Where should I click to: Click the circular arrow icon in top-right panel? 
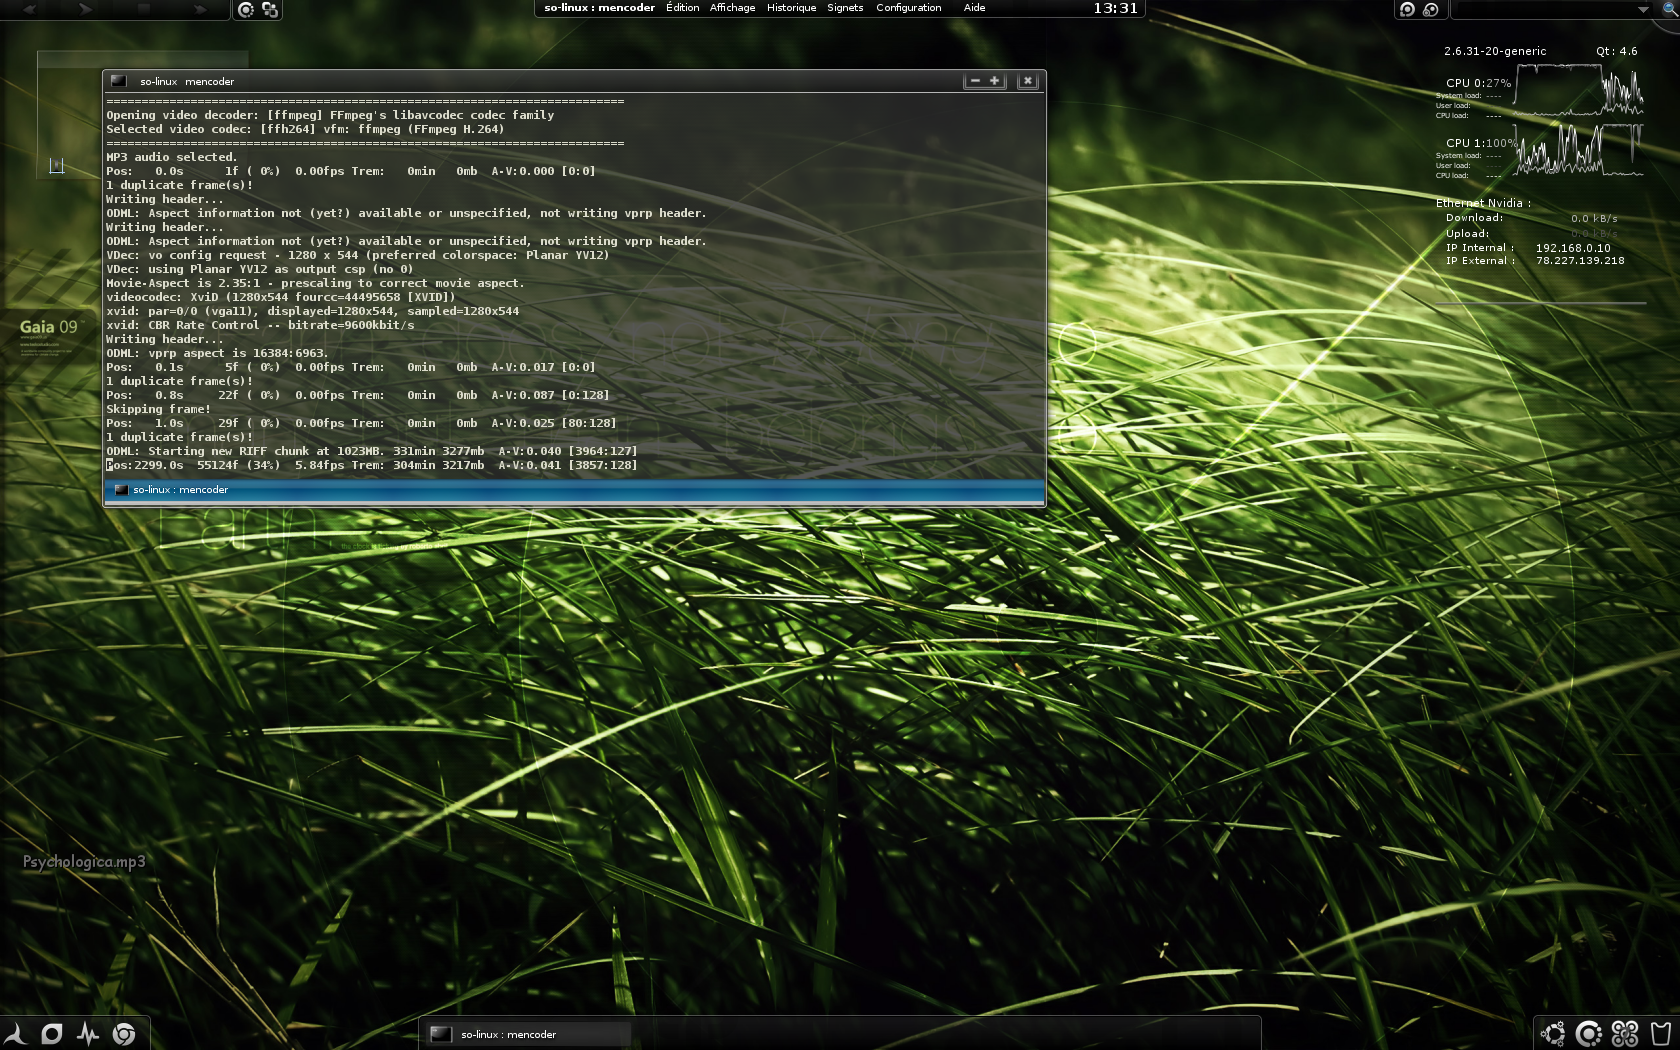(1407, 9)
